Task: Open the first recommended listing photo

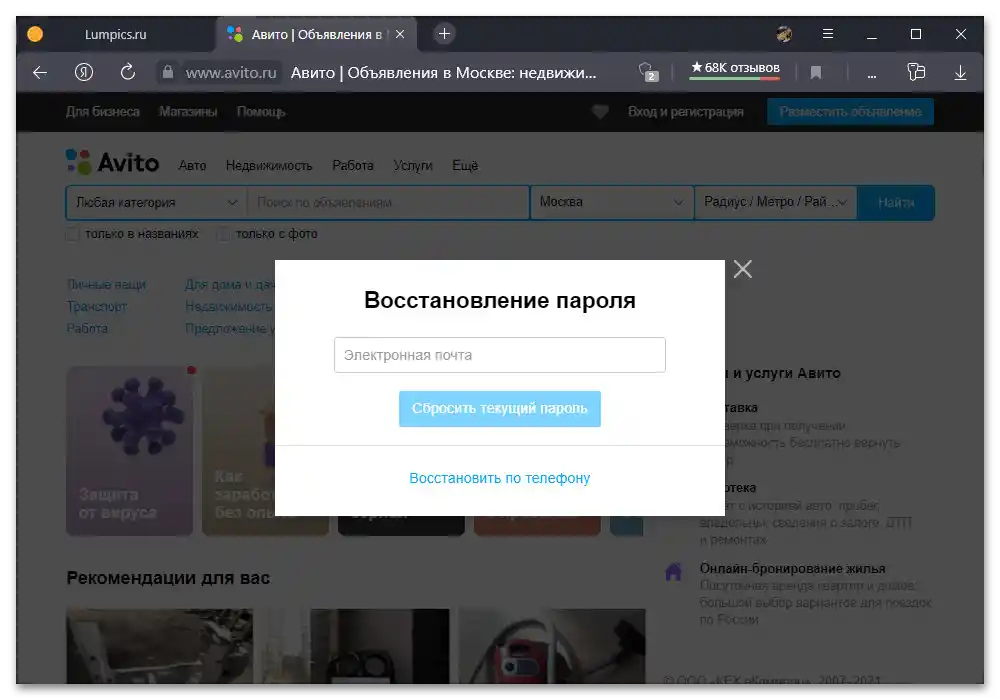Action: (x=159, y=646)
